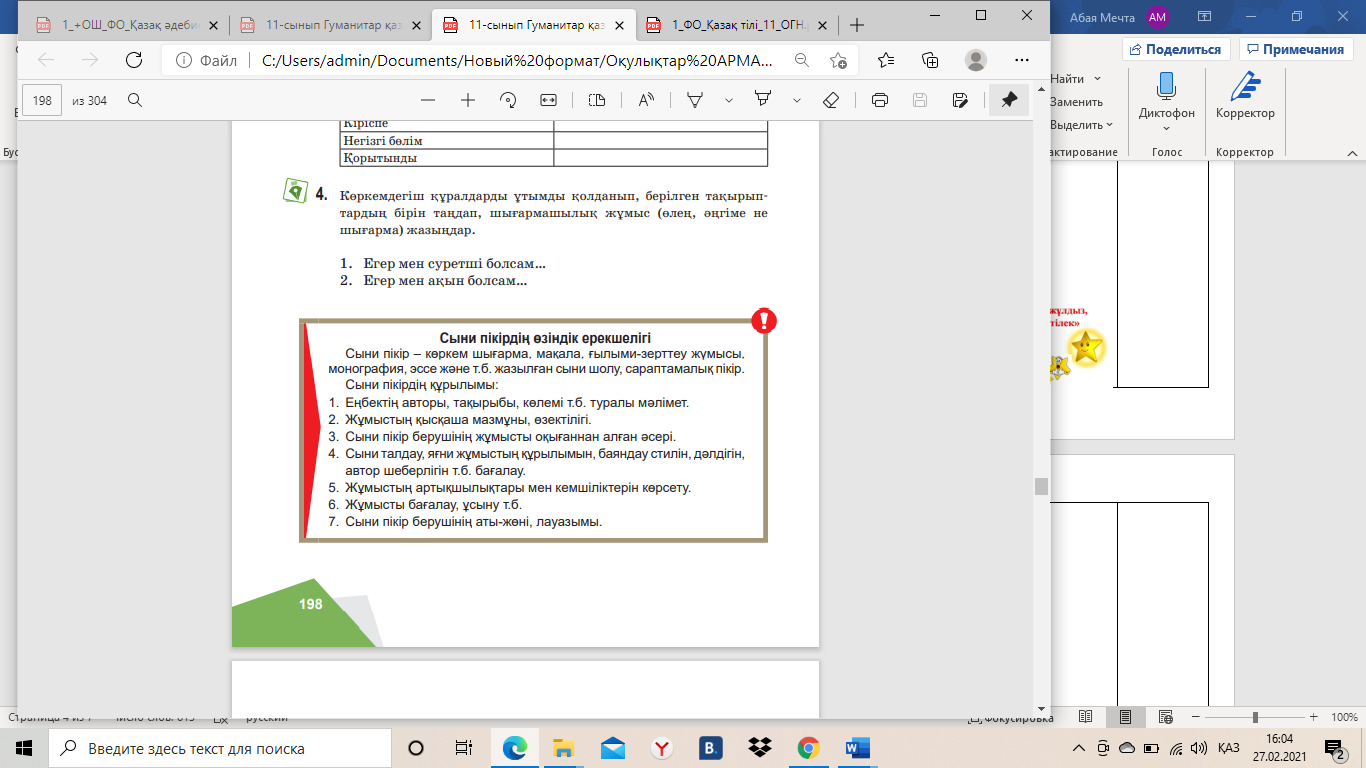1366x768 pixels.
Task: Open the Найти dropdown arrow in Word
Action: tap(1097, 79)
